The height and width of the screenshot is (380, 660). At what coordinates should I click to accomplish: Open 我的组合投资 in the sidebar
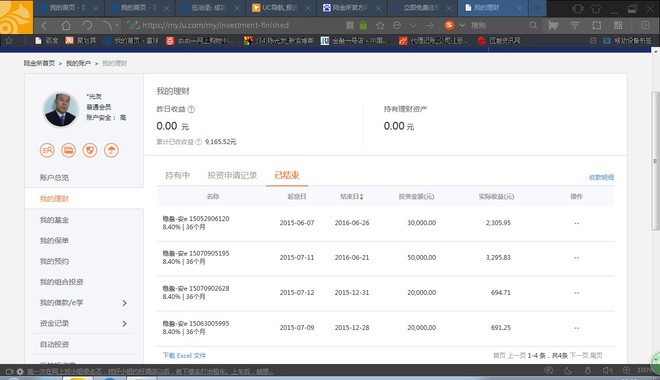61,282
